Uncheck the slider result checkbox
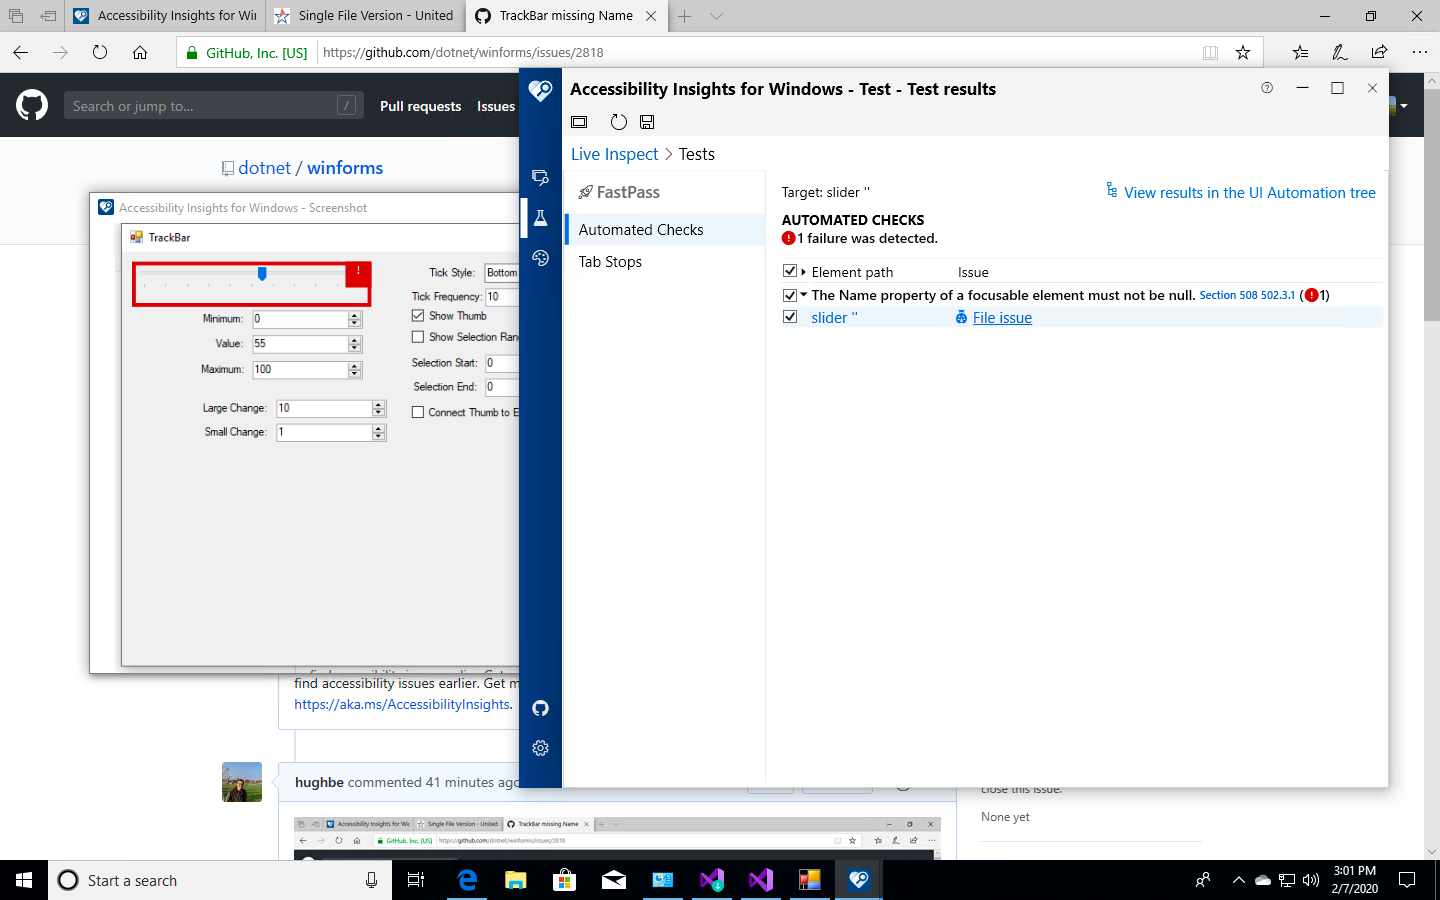Screen dimensions: 1440x900 click(790, 317)
